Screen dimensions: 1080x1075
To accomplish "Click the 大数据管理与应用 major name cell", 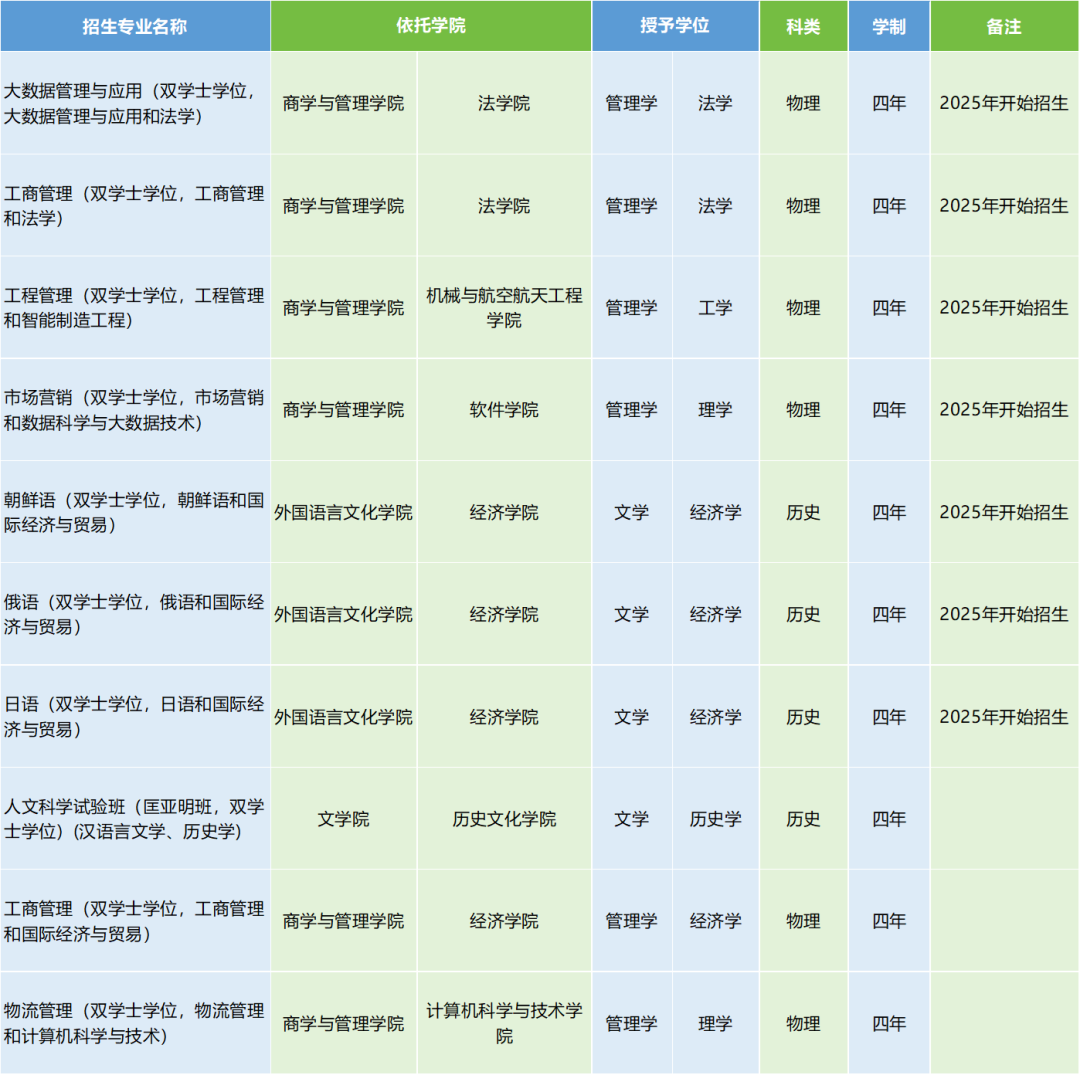I will click(135, 104).
